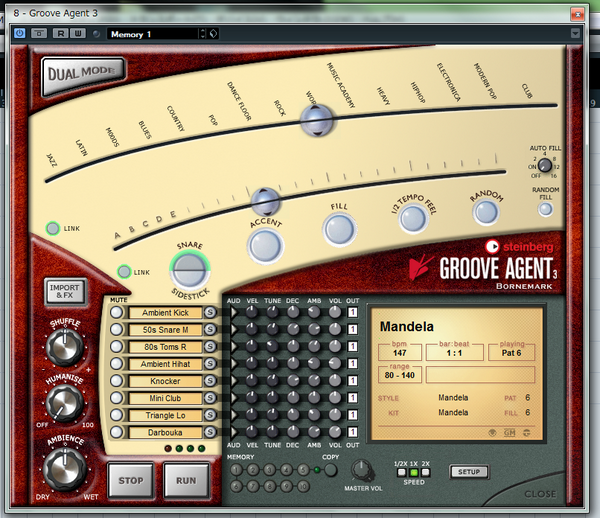Click the Read automation R button

[x=60, y=34]
